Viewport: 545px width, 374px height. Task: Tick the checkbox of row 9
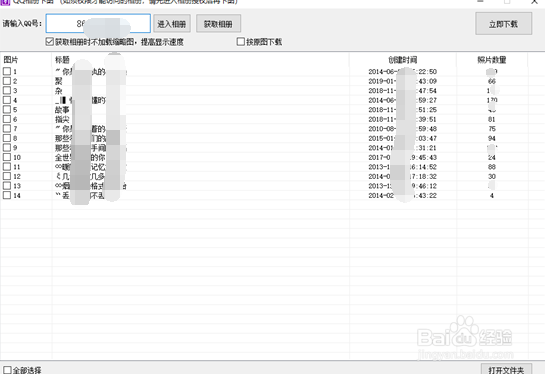[x=7, y=148]
